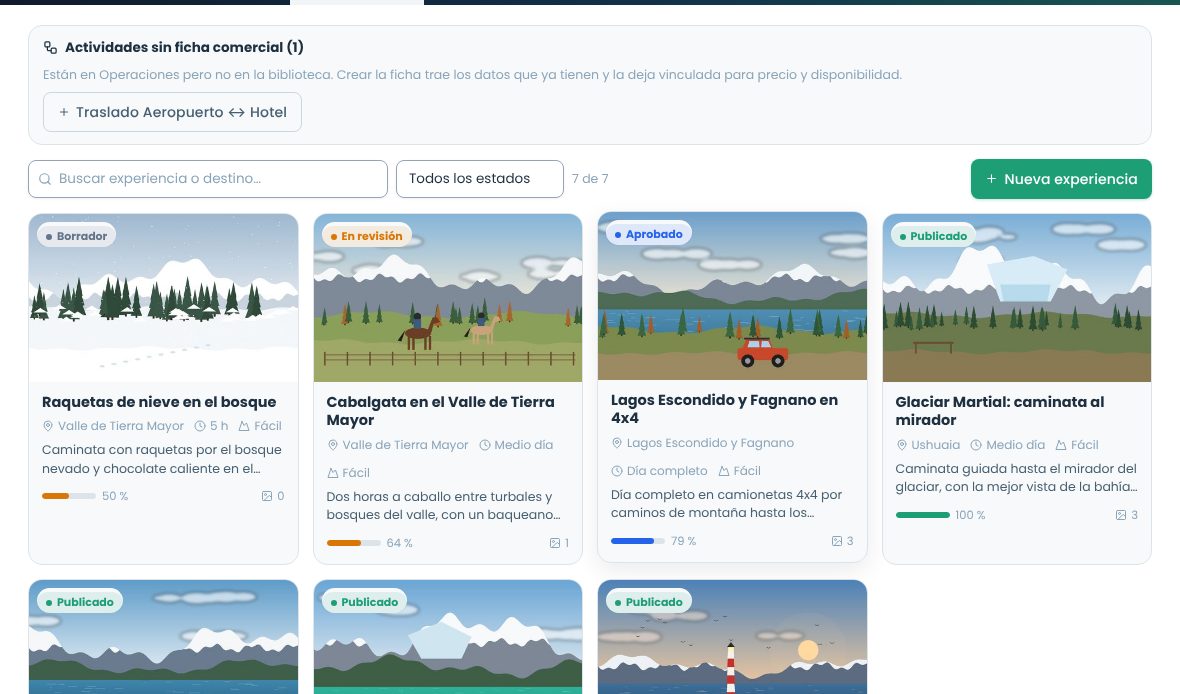Viewport: 1180px width, 694px height.
Task: Click the En revisión status badge
Action: coord(366,236)
